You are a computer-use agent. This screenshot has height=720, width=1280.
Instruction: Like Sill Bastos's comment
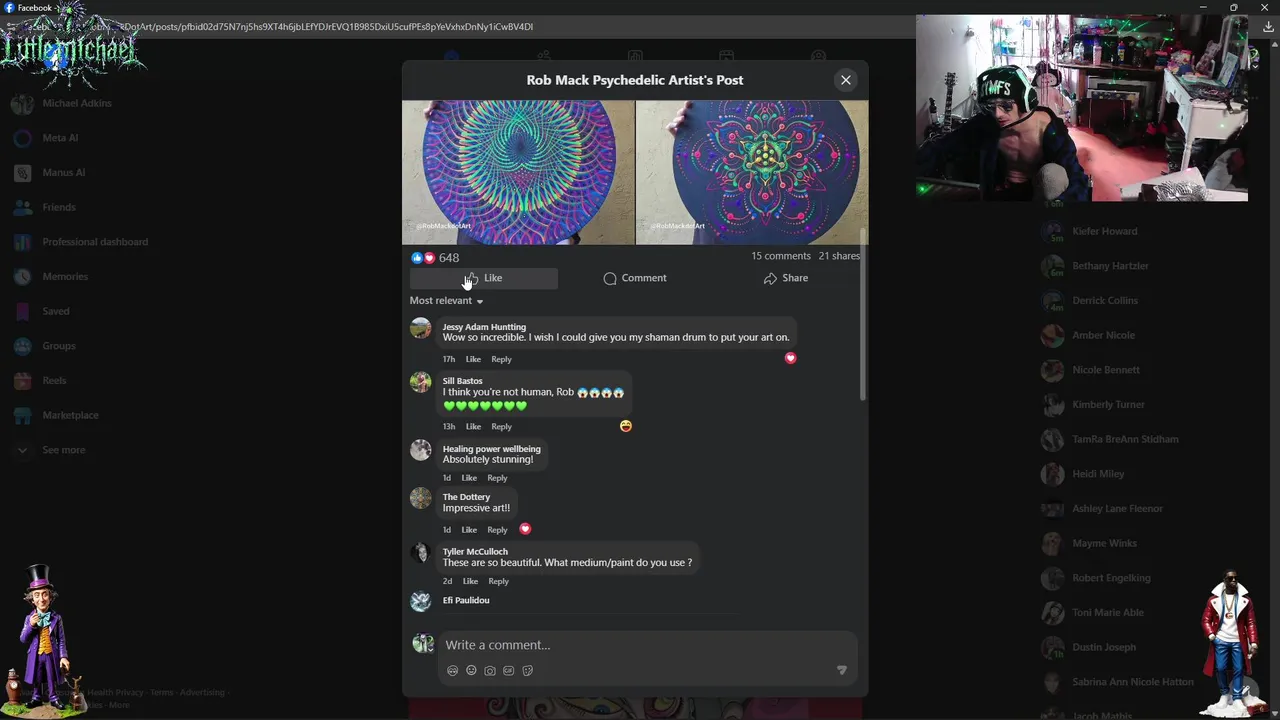[473, 427]
